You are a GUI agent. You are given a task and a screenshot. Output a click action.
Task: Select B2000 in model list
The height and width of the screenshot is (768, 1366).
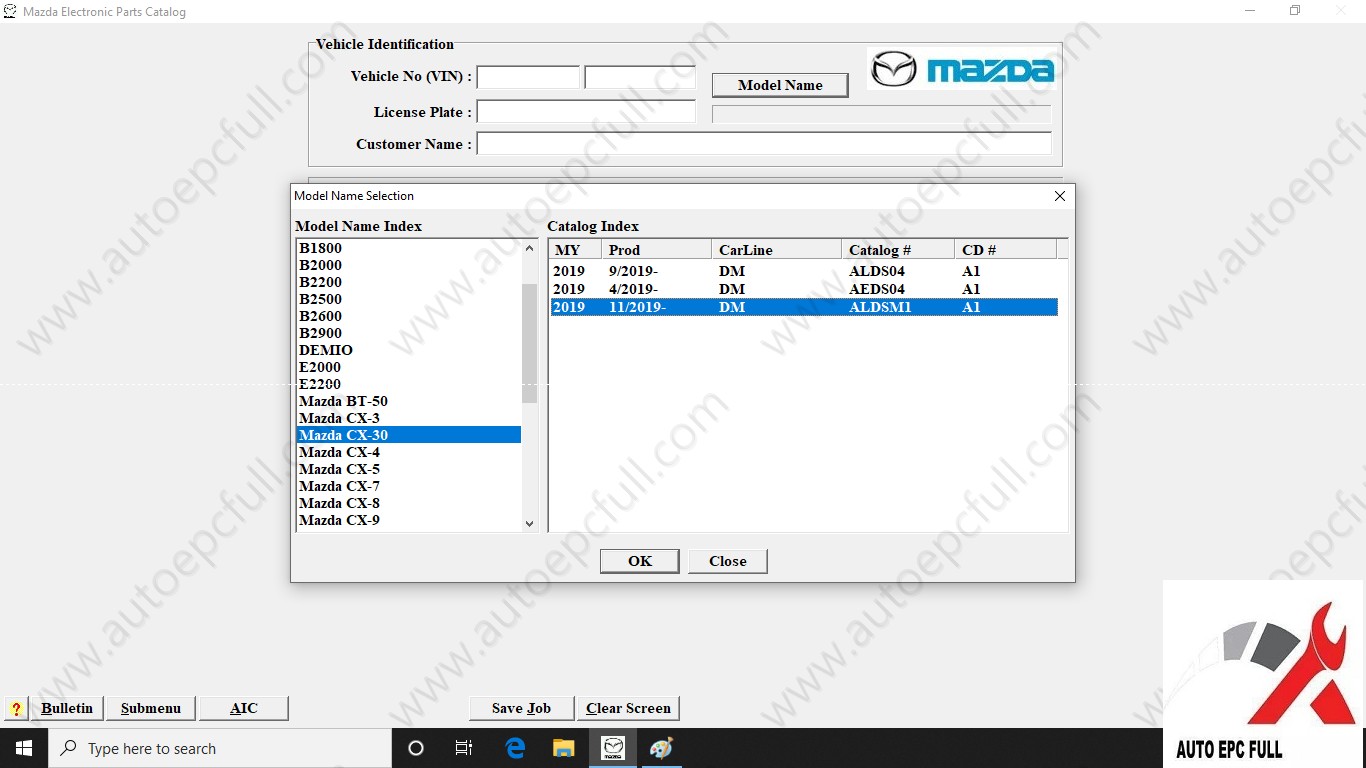point(409,265)
